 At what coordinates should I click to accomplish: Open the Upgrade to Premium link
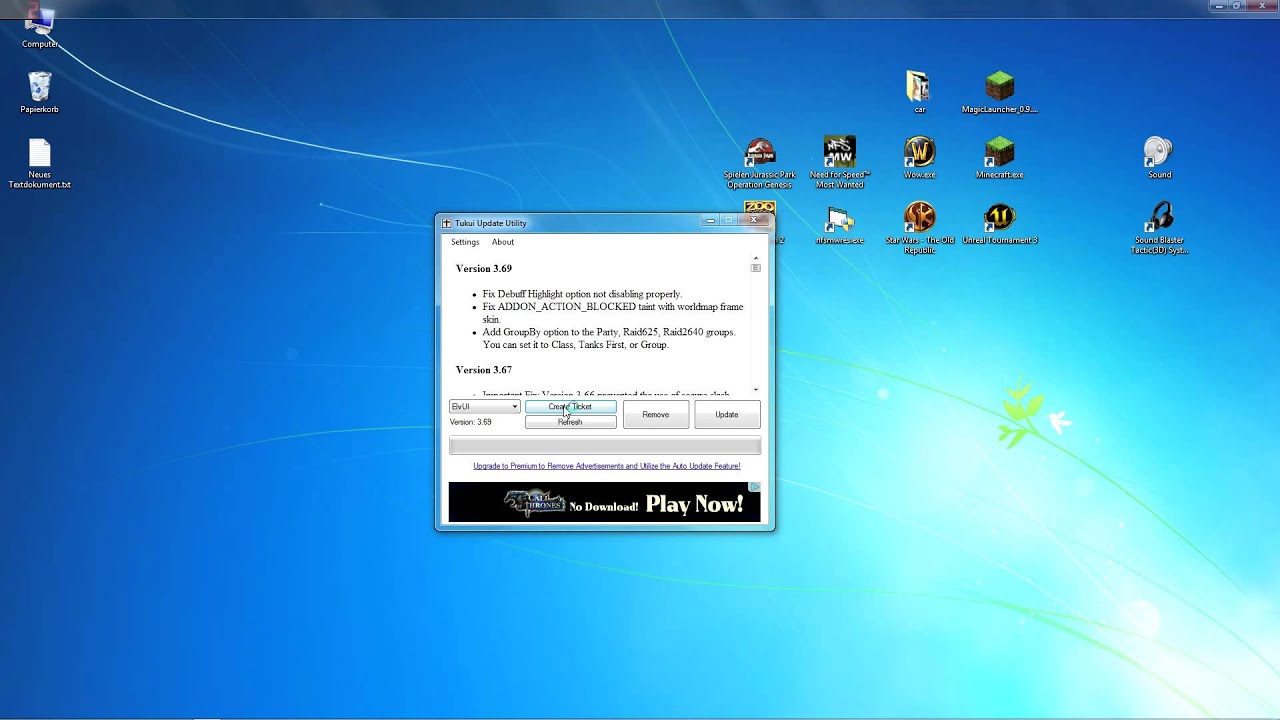click(607, 466)
